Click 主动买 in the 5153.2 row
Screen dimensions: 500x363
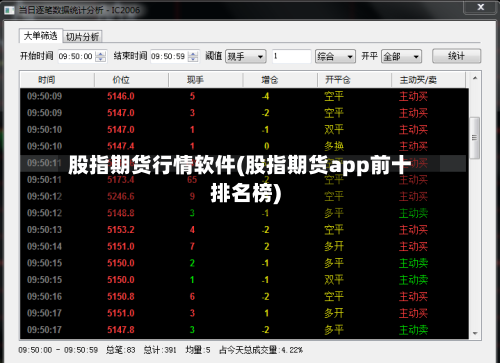(x=413, y=230)
